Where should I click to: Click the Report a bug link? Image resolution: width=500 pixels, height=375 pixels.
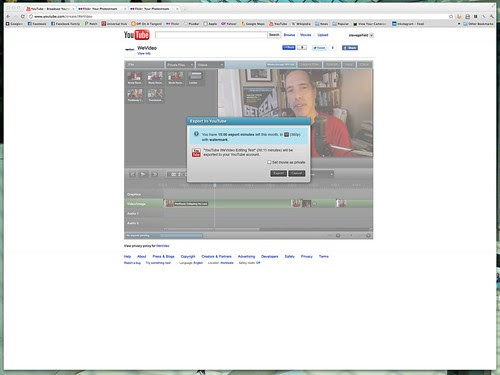coord(132,263)
